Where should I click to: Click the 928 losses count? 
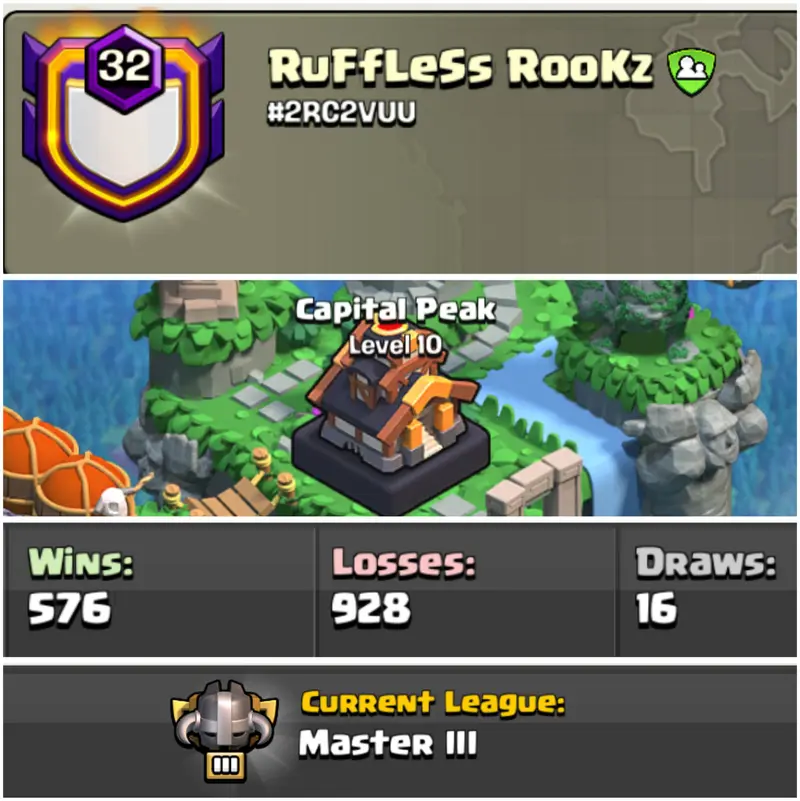tap(371, 608)
